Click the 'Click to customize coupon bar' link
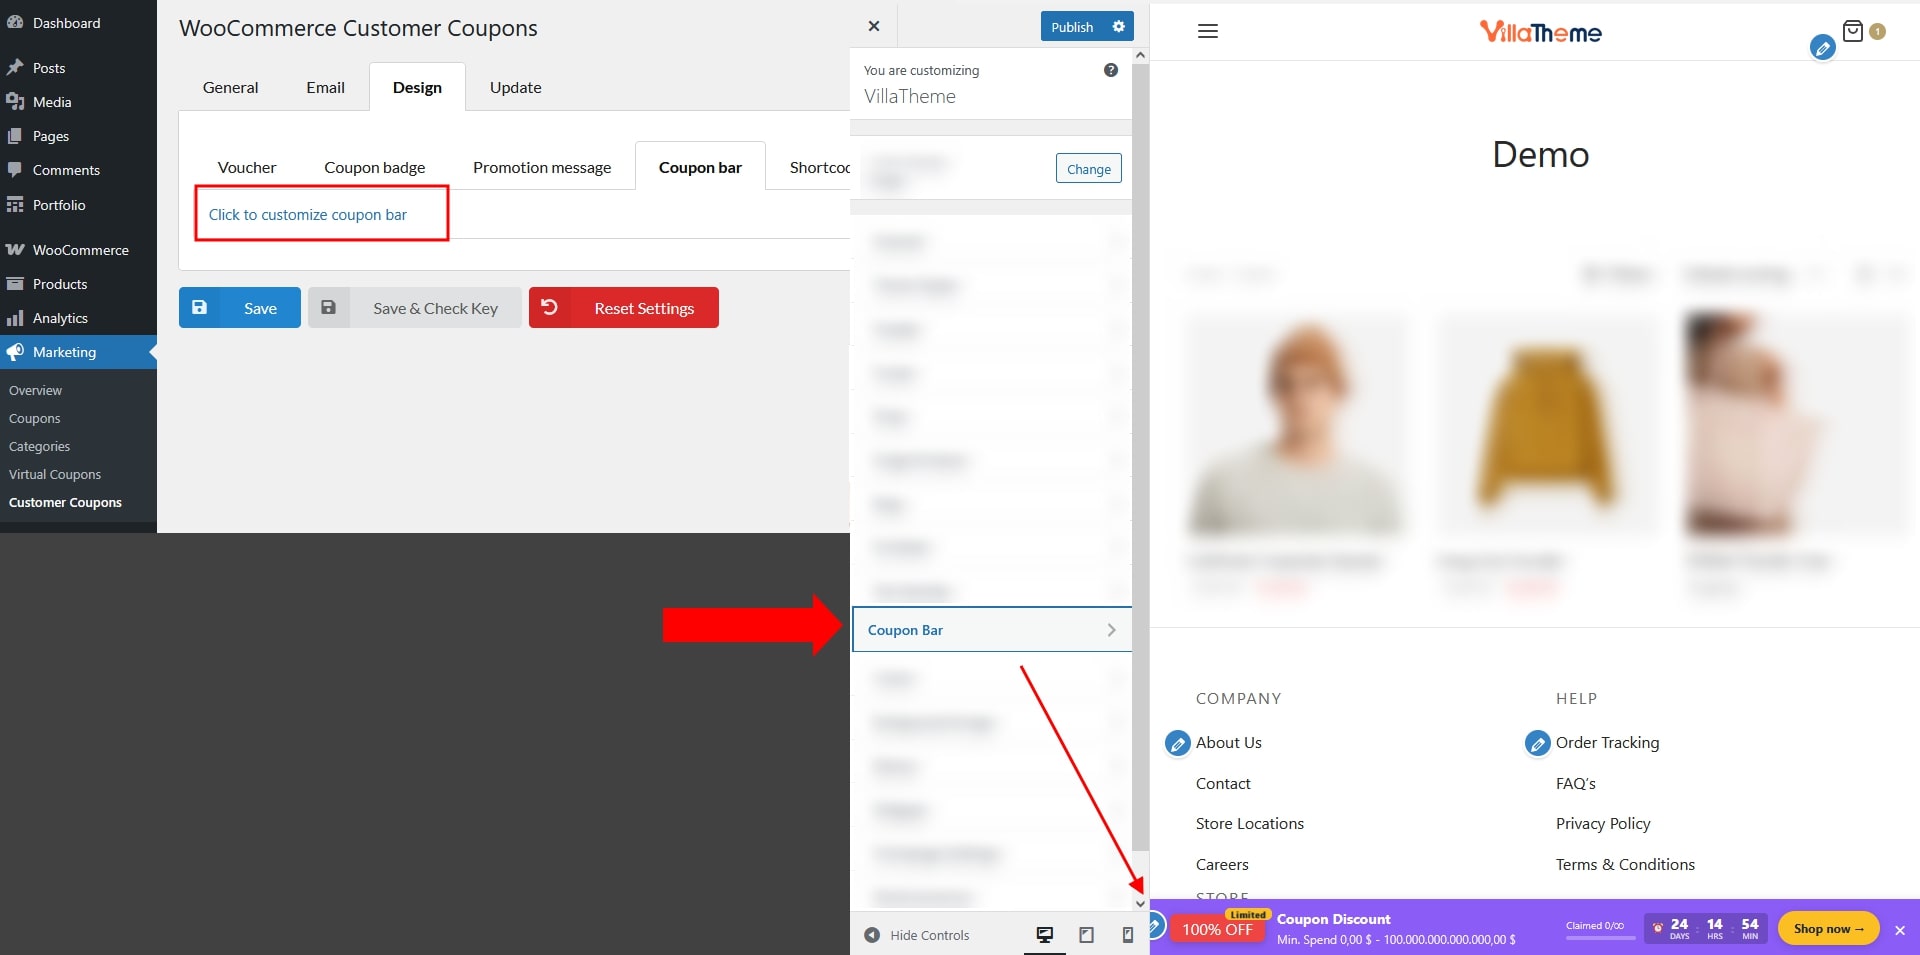 (308, 215)
